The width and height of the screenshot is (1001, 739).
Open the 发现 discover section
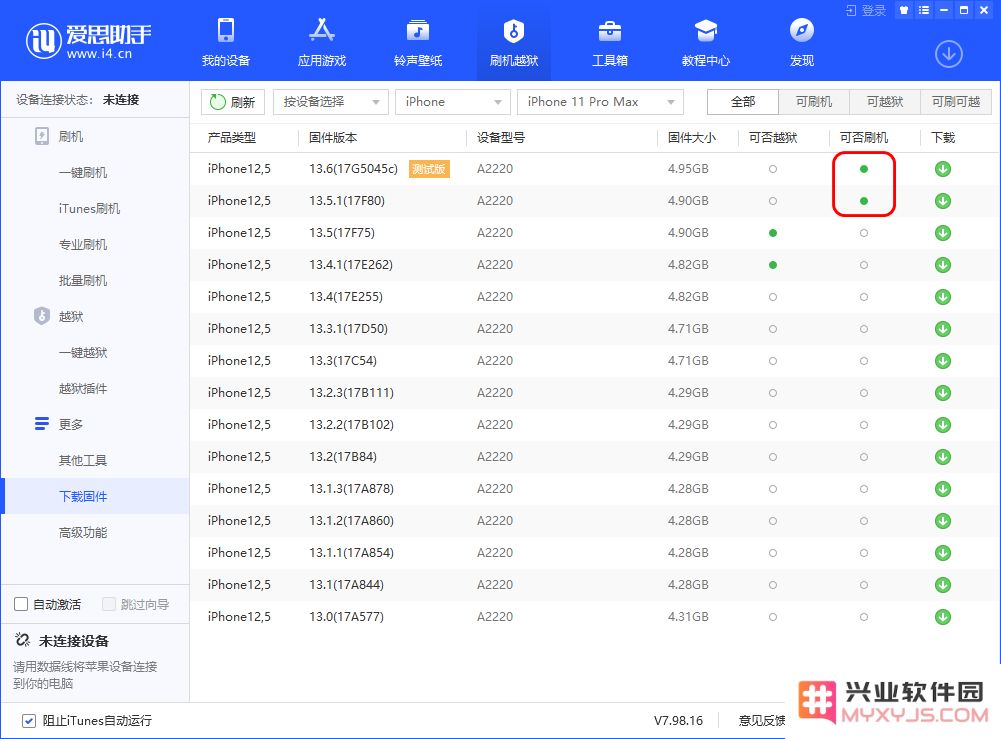[x=802, y=43]
